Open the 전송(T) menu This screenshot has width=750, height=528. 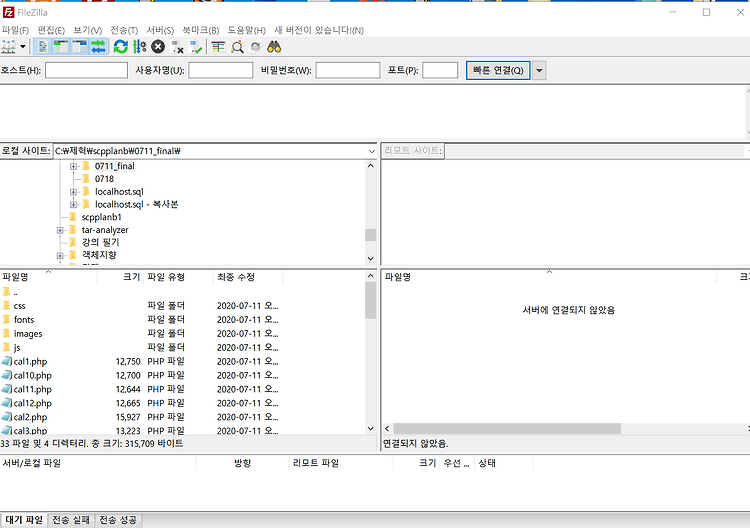124,30
